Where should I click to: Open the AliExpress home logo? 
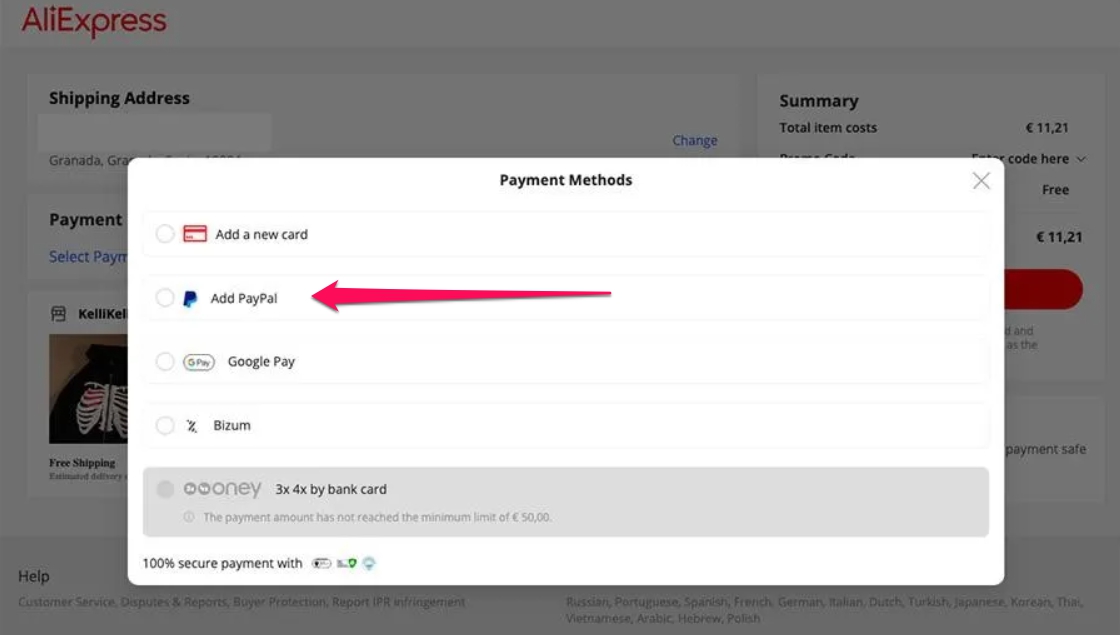click(x=94, y=21)
